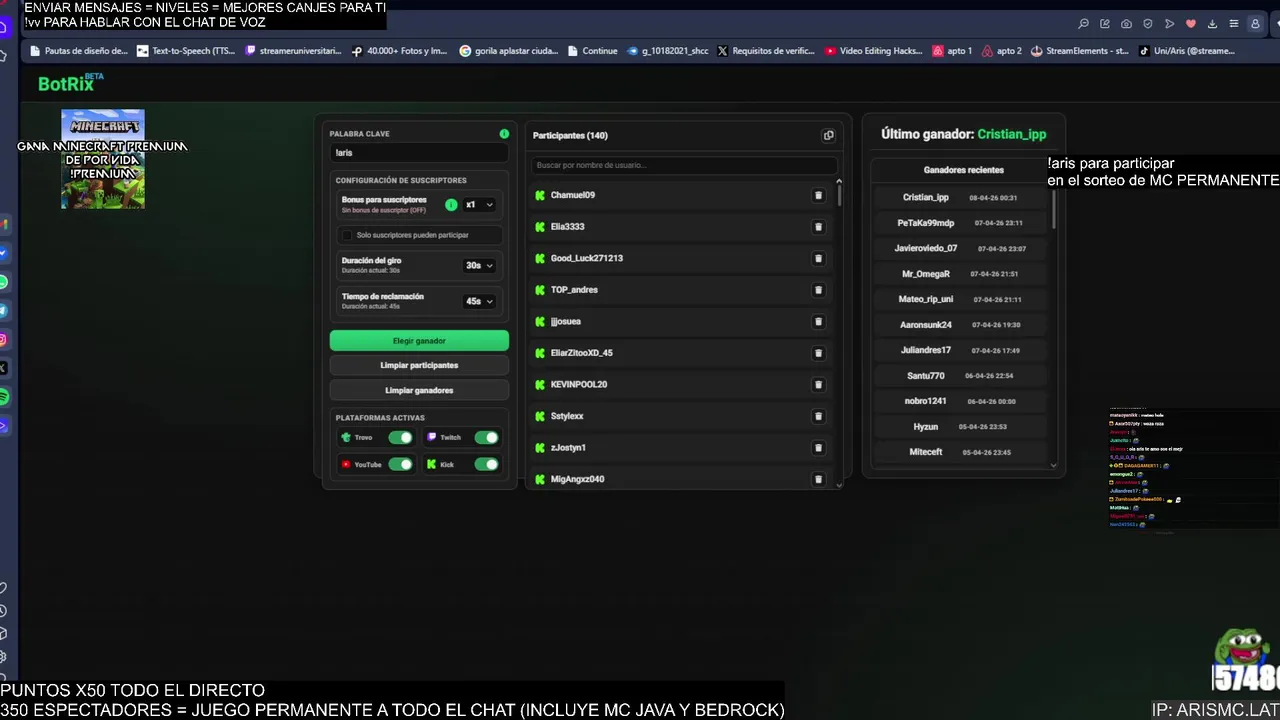Screen dimensions: 1280x720
Task: Select recent winner Aaronsunk24 row
Action: 961,325
